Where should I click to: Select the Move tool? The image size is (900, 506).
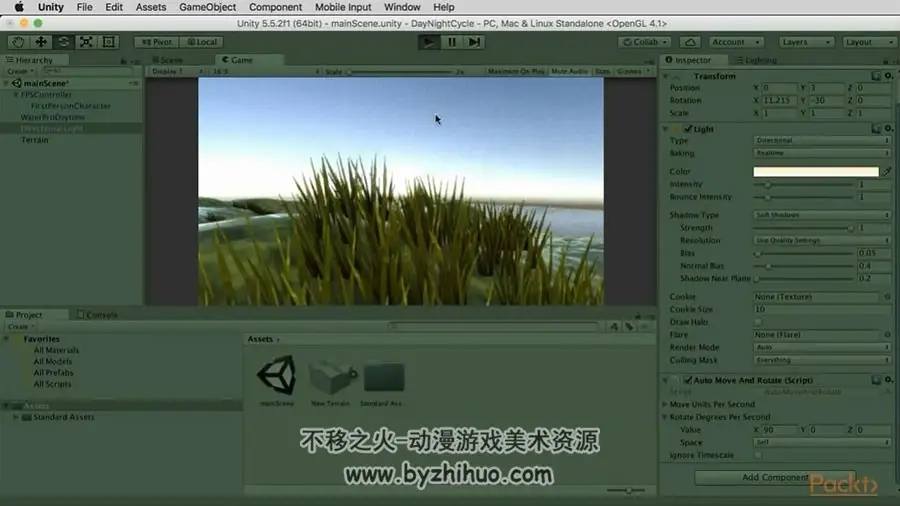pos(41,42)
